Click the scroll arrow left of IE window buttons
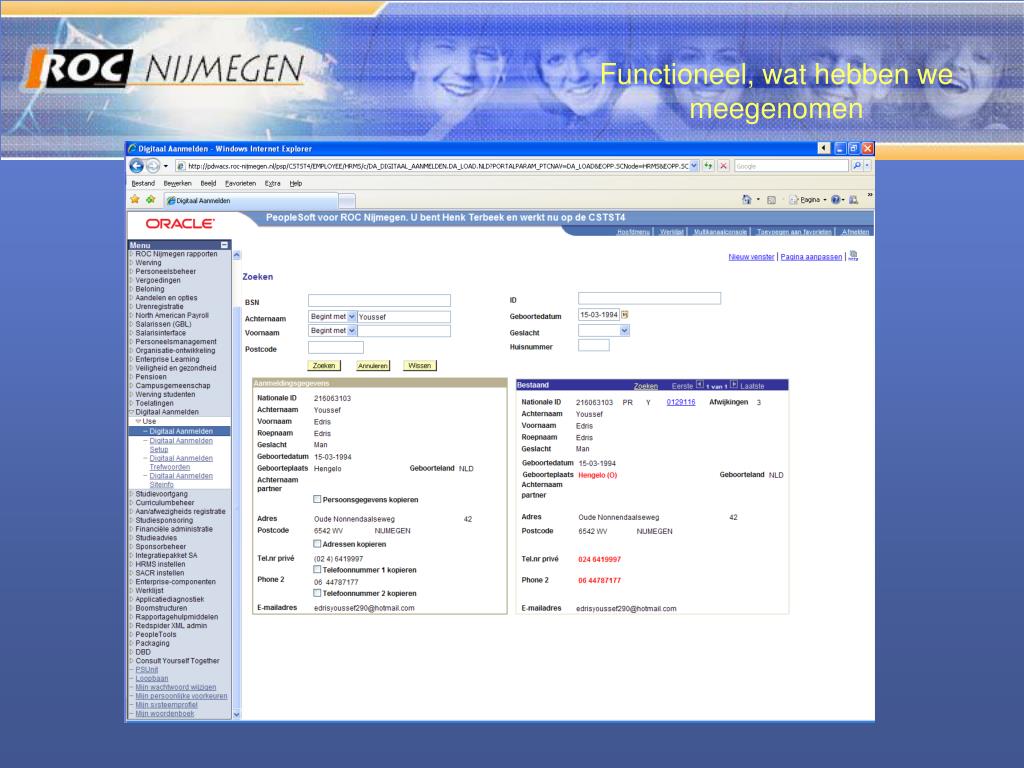Image resolution: width=1024 pixels, height=768 pixels. [824, 148]
